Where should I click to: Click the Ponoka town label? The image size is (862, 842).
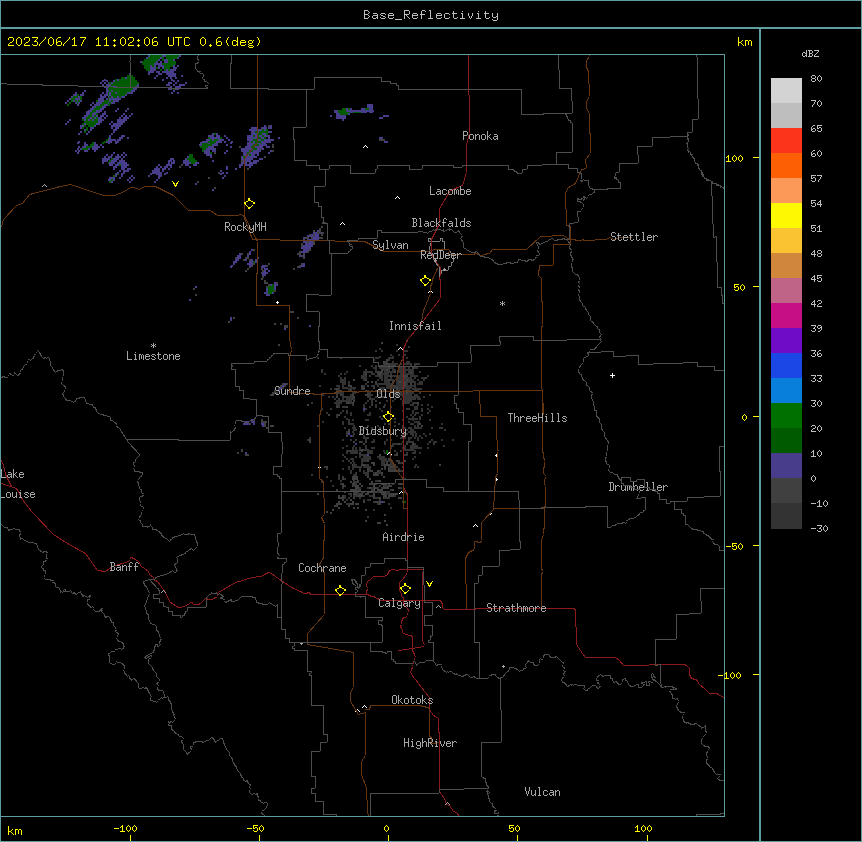(480, 136)
